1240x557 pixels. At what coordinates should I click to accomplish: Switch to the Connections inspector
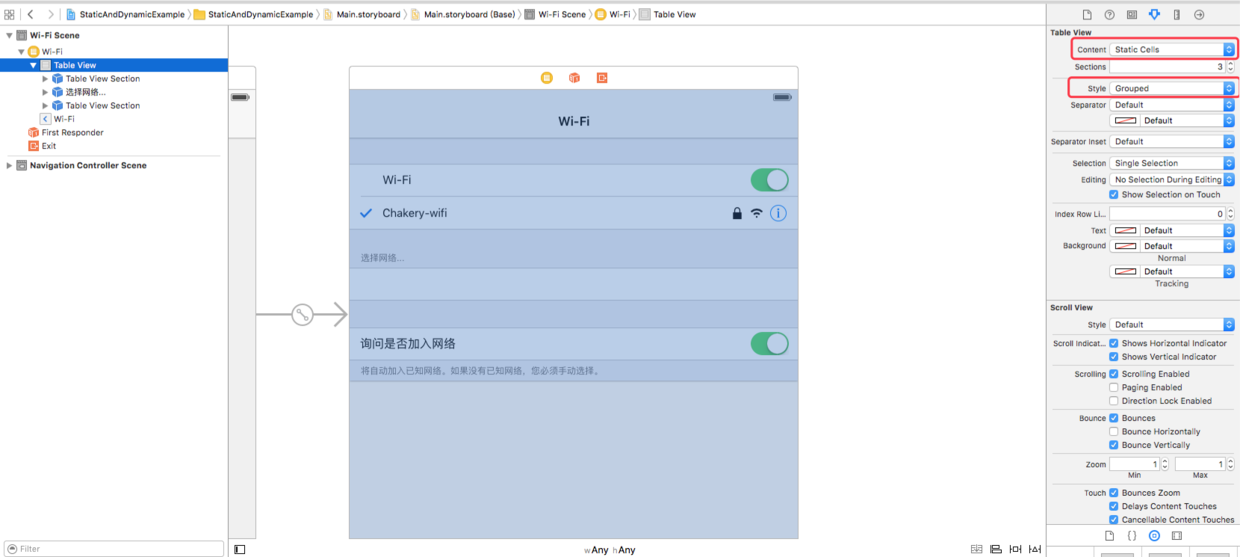1199,15
